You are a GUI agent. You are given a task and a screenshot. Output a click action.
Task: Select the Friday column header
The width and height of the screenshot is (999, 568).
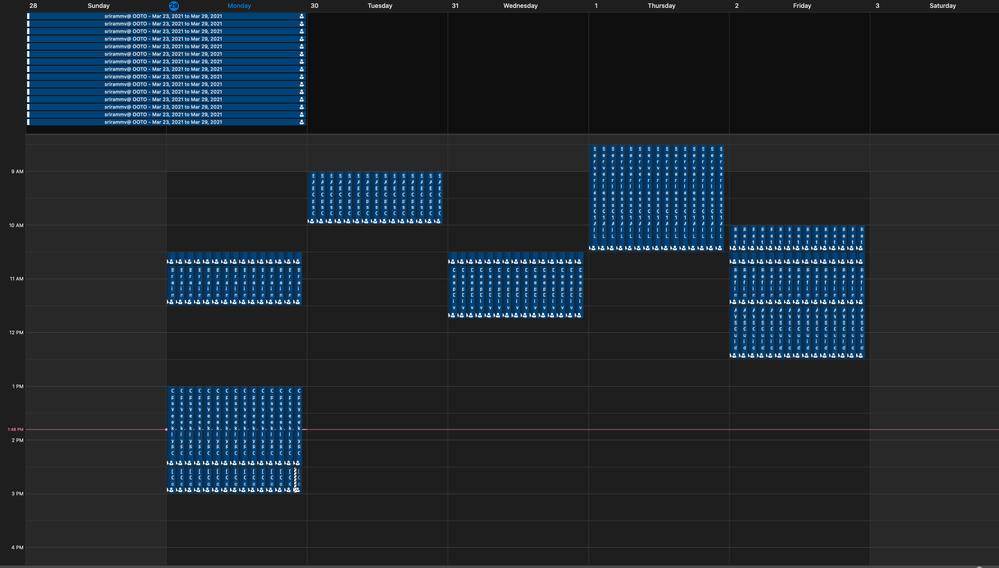pos(802,6)
